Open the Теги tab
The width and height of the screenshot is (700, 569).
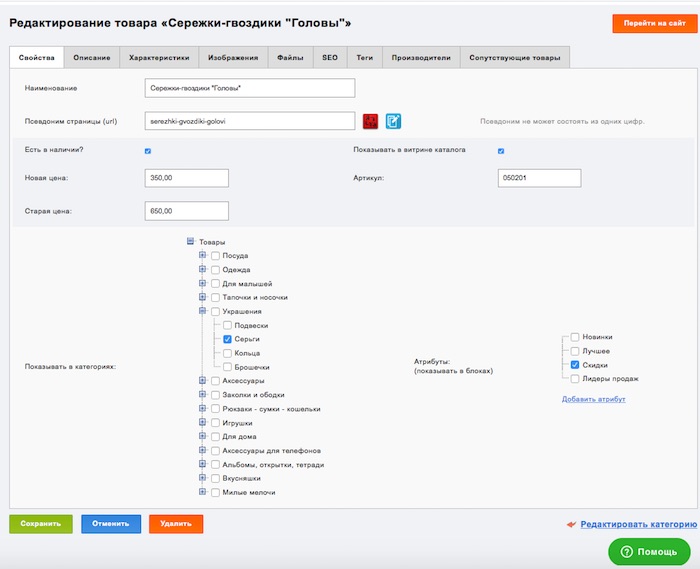[x=364, y=58]
